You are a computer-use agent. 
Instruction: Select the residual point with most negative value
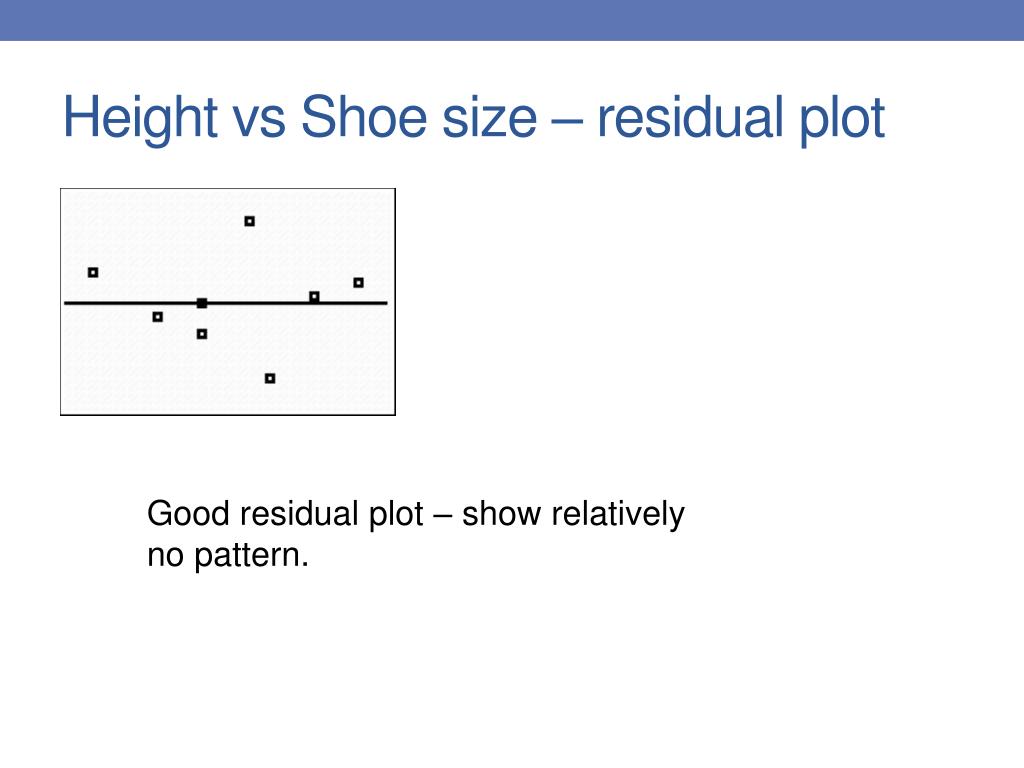pos(270,378)
